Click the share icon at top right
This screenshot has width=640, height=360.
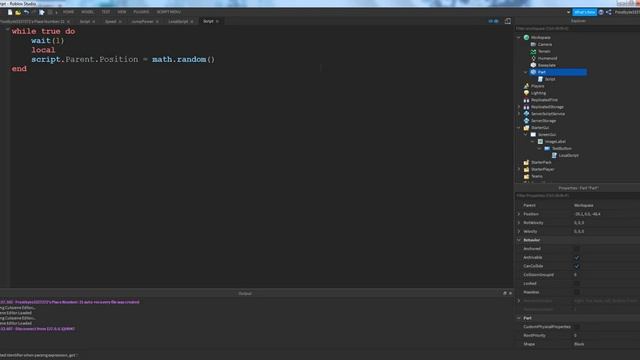(609, 12)
